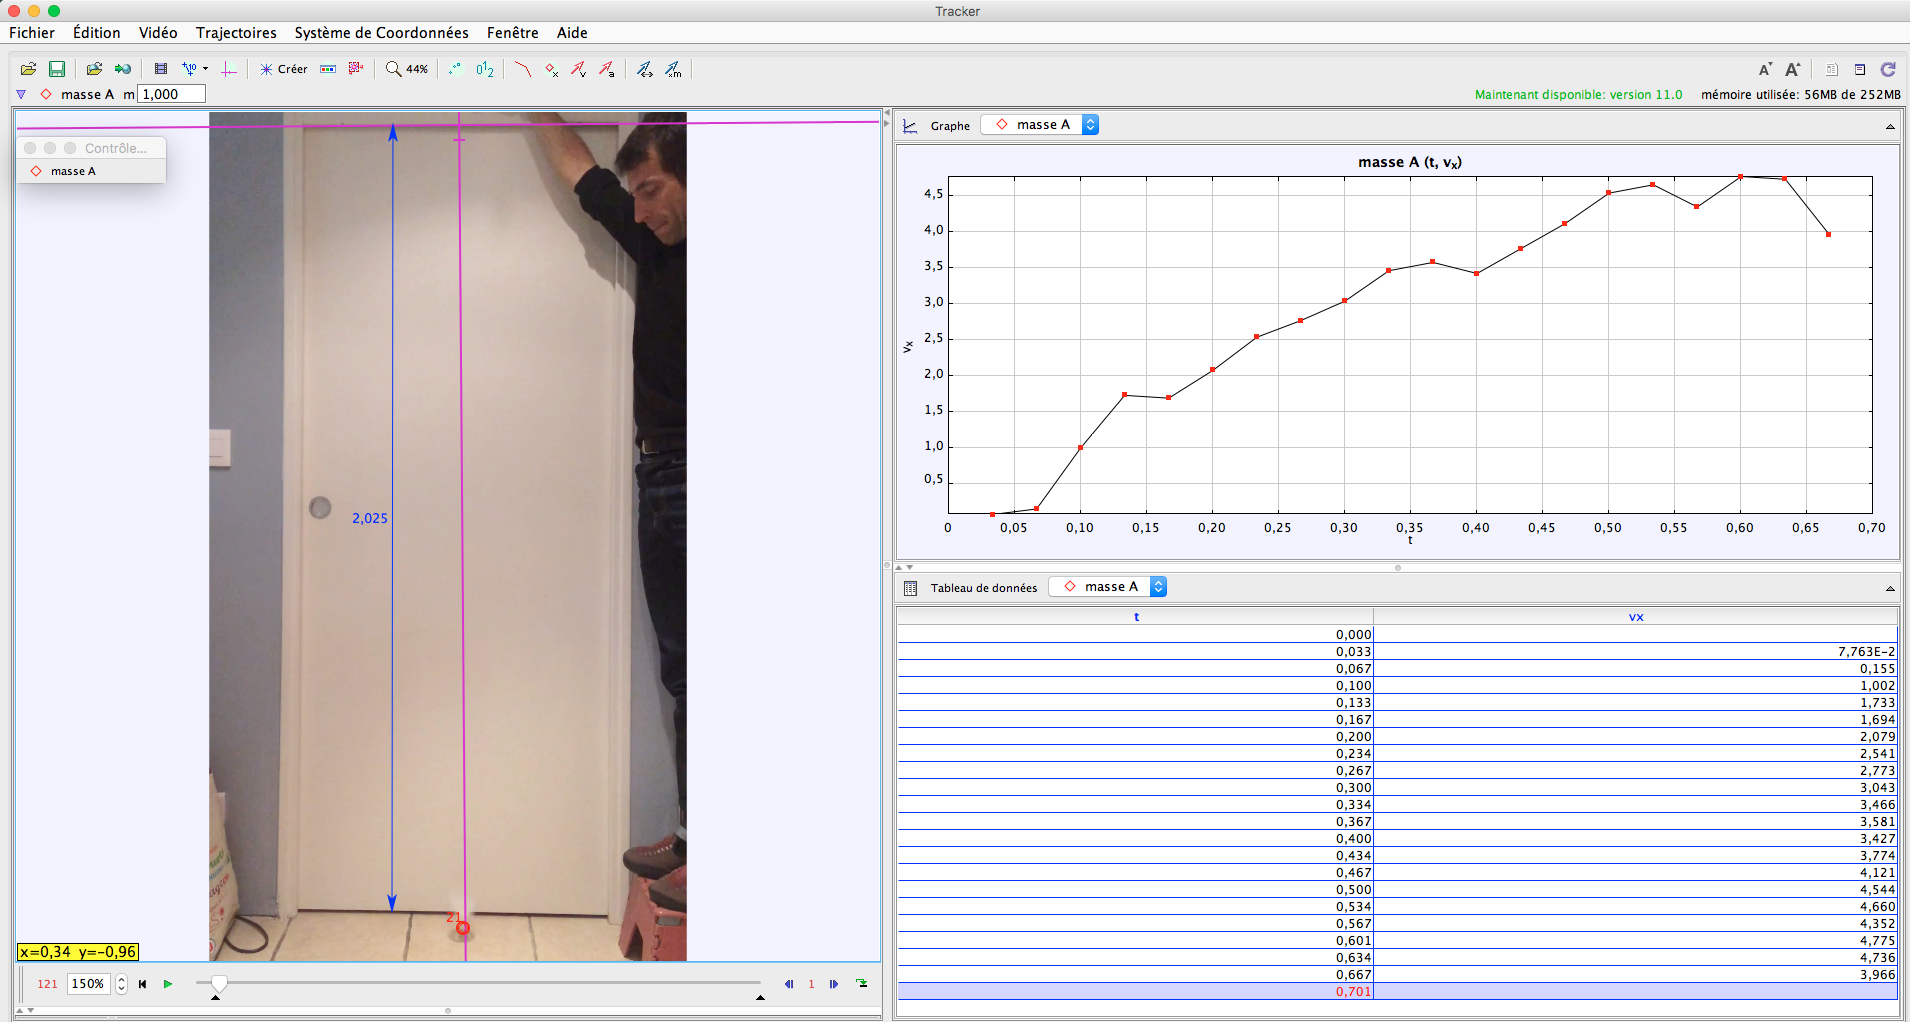Click the t axis label beneath the graph
This screenshot has height=1022, width=1910.
1410,540
